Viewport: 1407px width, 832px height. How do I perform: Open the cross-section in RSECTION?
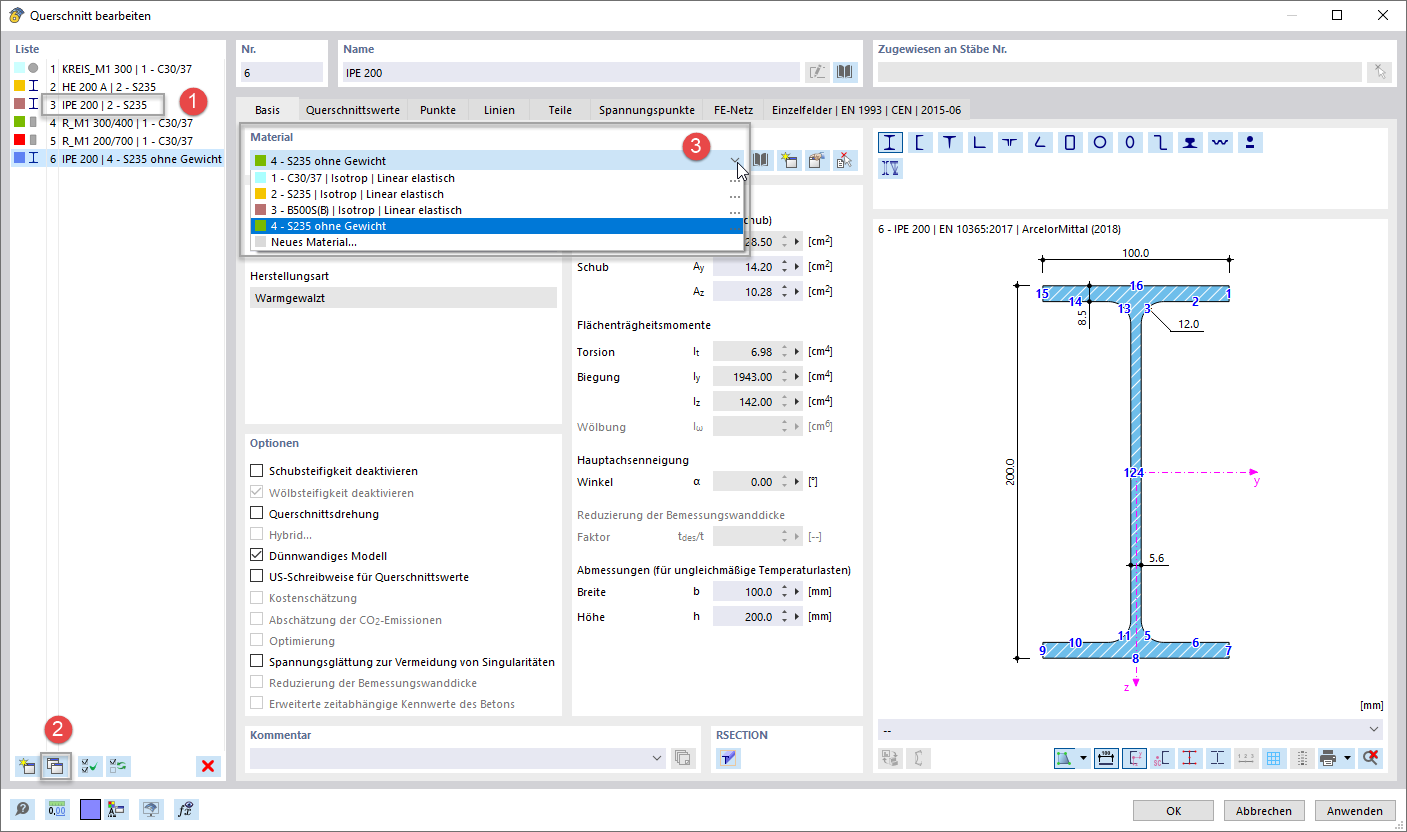(x=728, y=758)
